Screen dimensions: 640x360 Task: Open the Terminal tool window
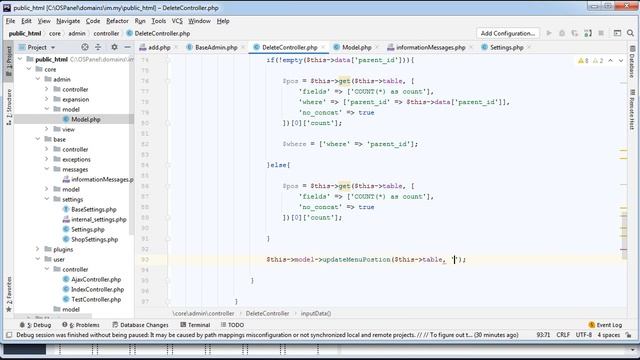click(195, 325)
